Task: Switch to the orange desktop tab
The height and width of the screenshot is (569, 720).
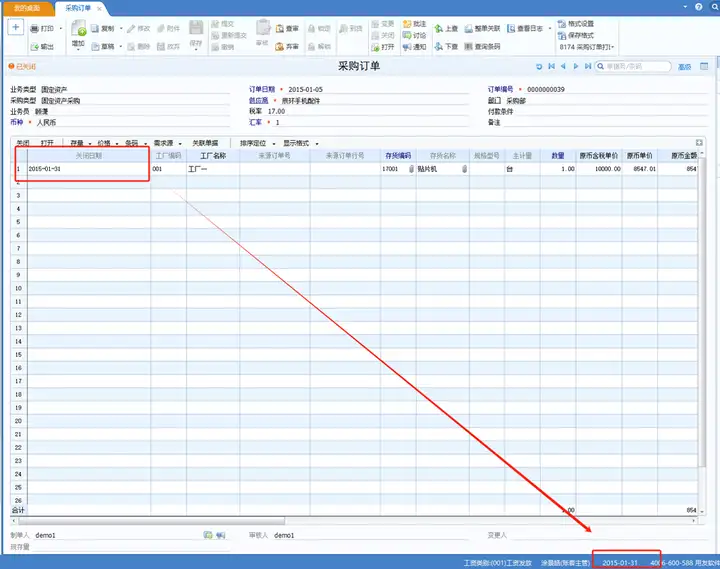Action: coord(27,8)
